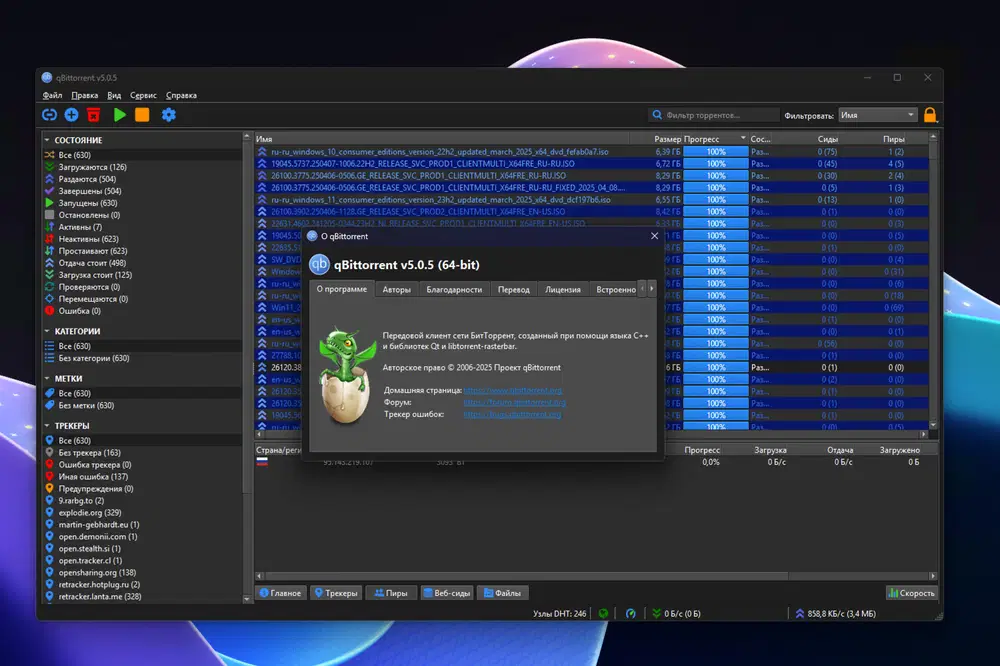Viewport: 1000px width, 666px height.
Task: Select the ru-ru_windows_11_consumer_editions torrent row
Action: tap(592, 200)
